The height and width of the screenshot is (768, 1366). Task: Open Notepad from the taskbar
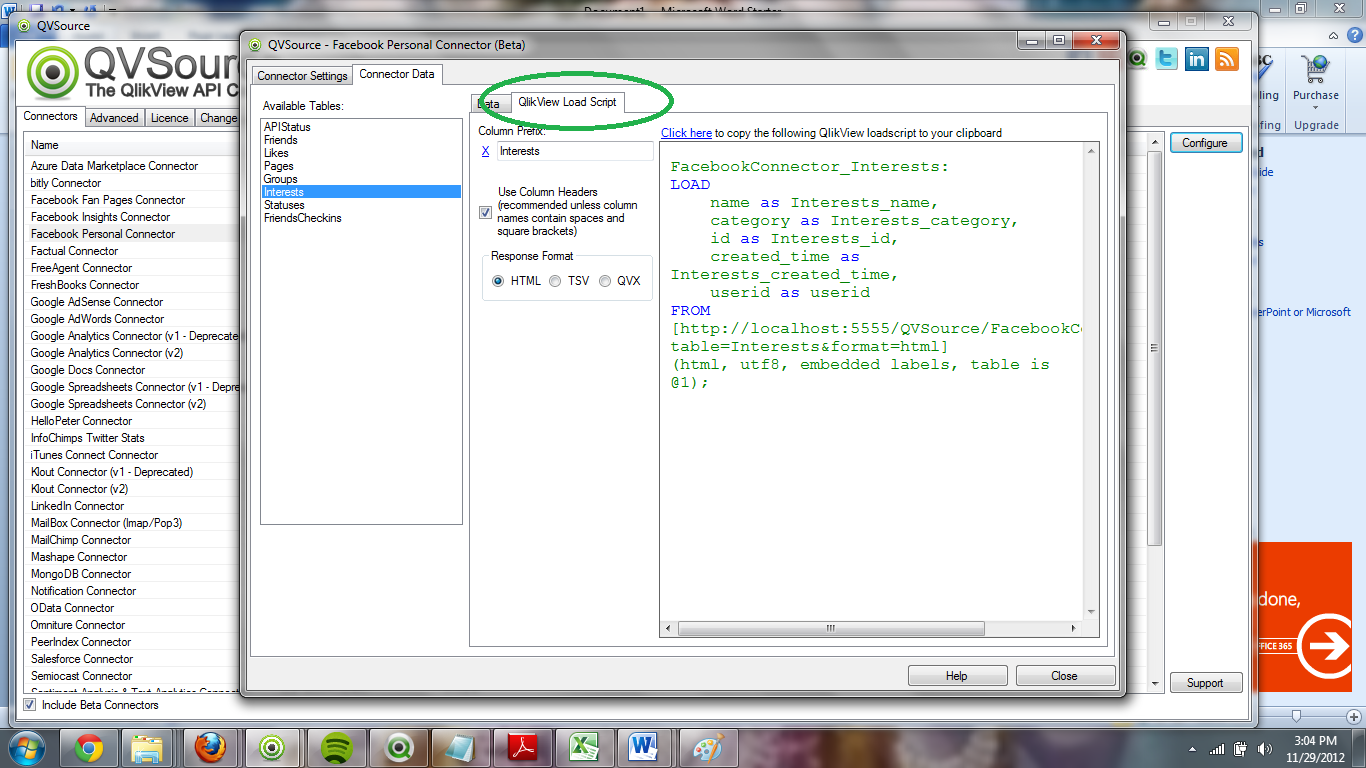pos(461,747)
